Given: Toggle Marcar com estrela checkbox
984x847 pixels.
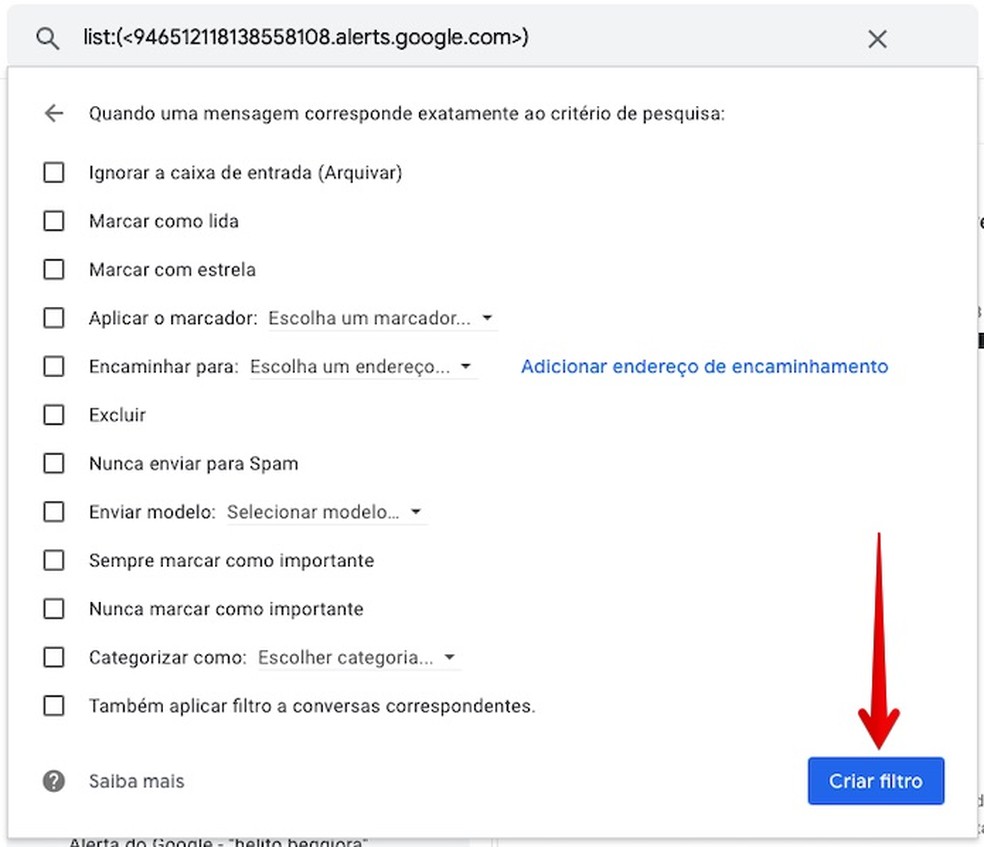Looking at the screenshot, I should (x=54, y=270).
